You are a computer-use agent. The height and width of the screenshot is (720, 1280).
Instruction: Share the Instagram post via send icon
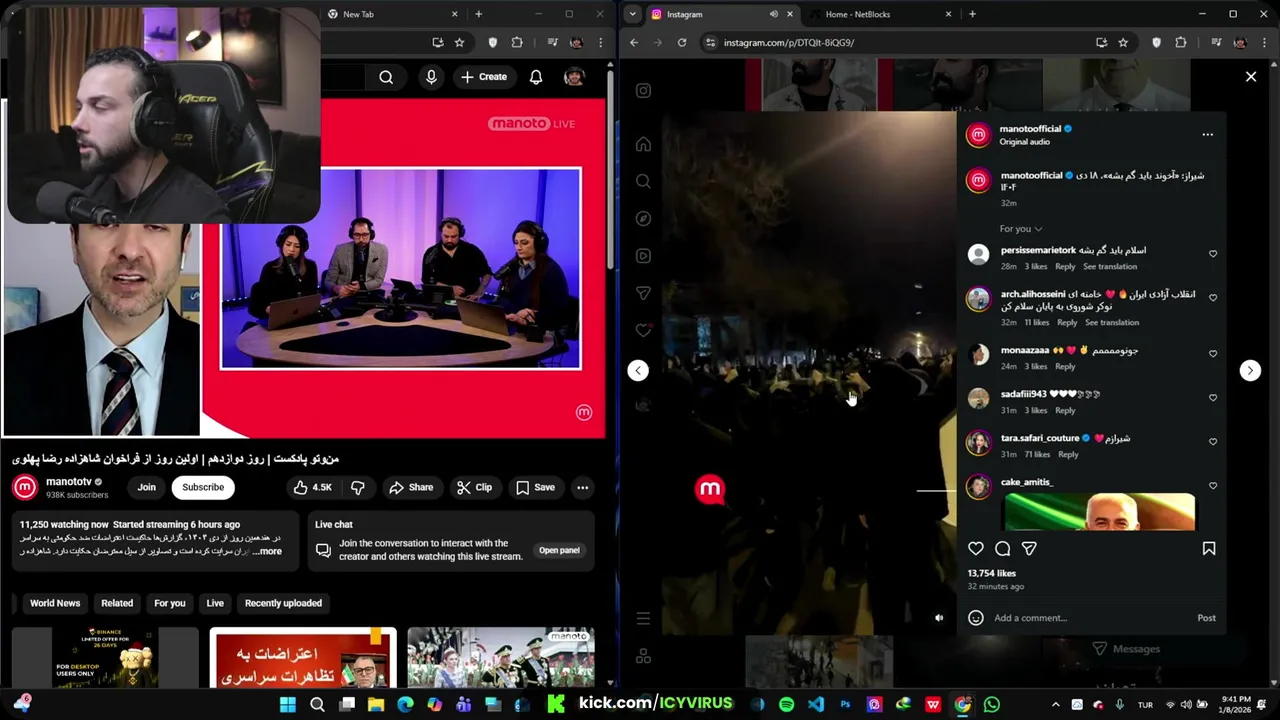1029,548
